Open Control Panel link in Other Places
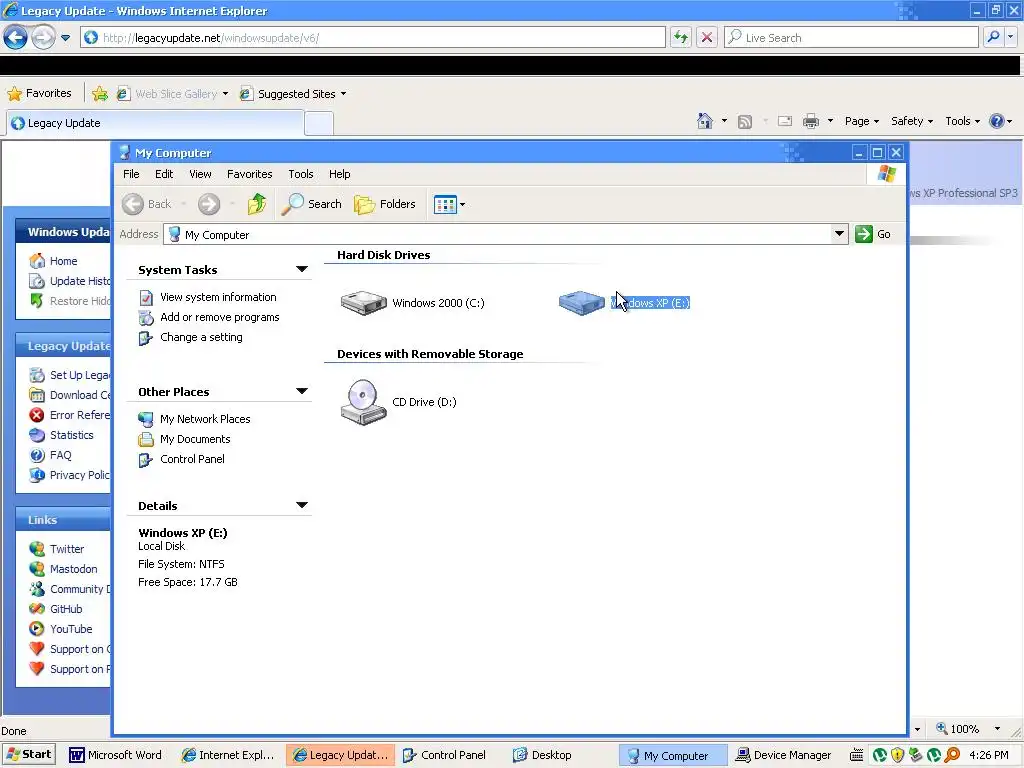The image size is (1024, 768). 192,459
